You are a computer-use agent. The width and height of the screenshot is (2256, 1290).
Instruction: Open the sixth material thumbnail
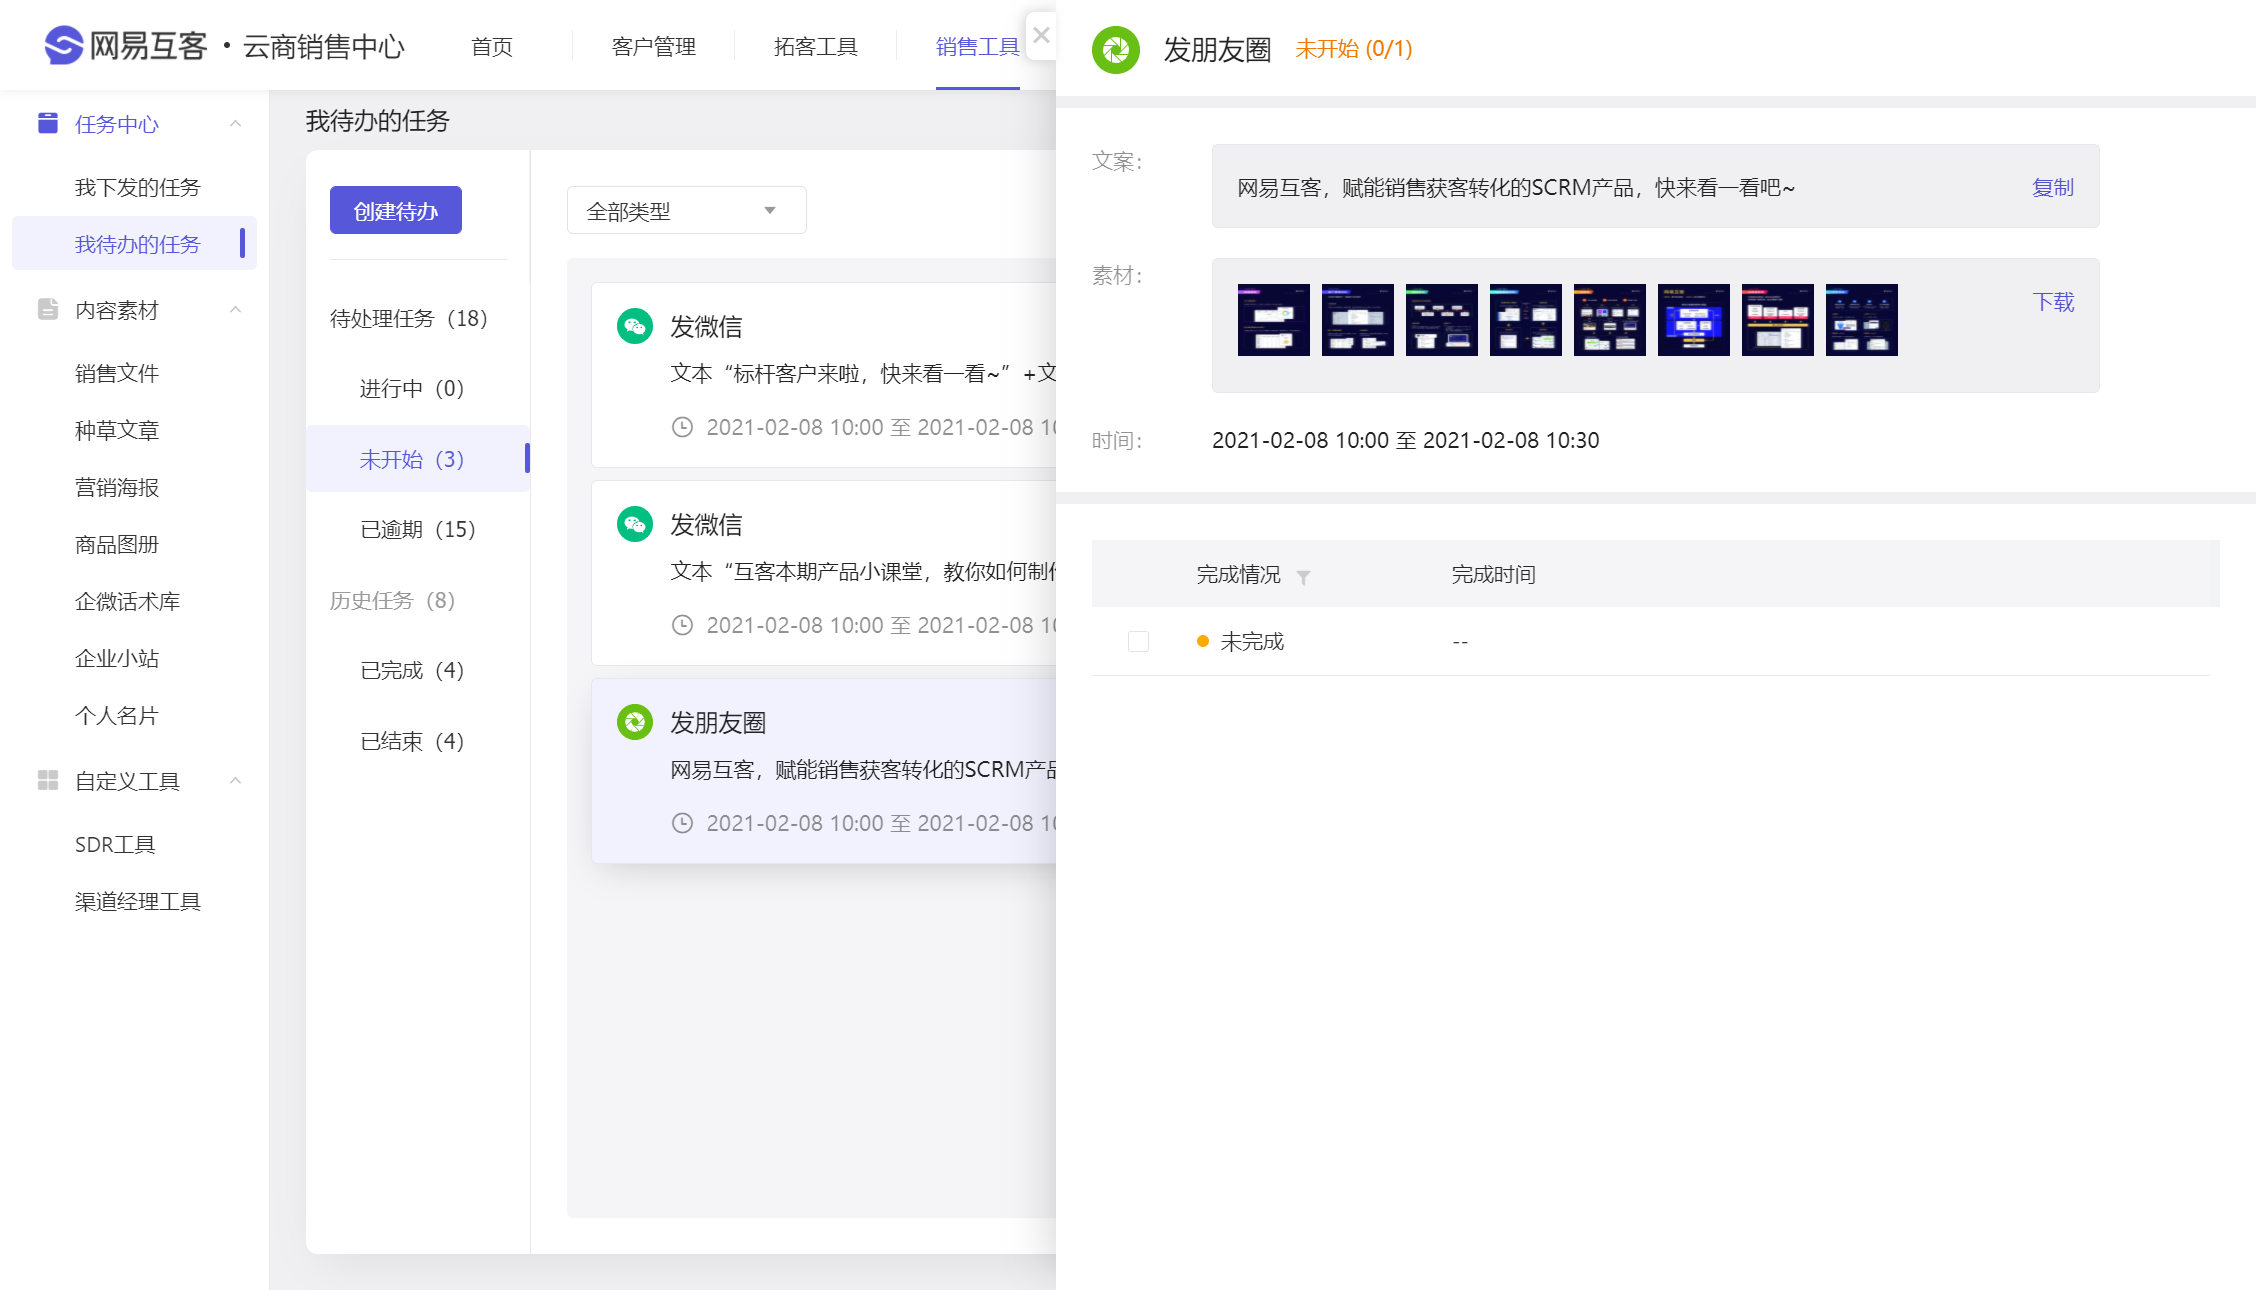click(x=1693, y=319)
